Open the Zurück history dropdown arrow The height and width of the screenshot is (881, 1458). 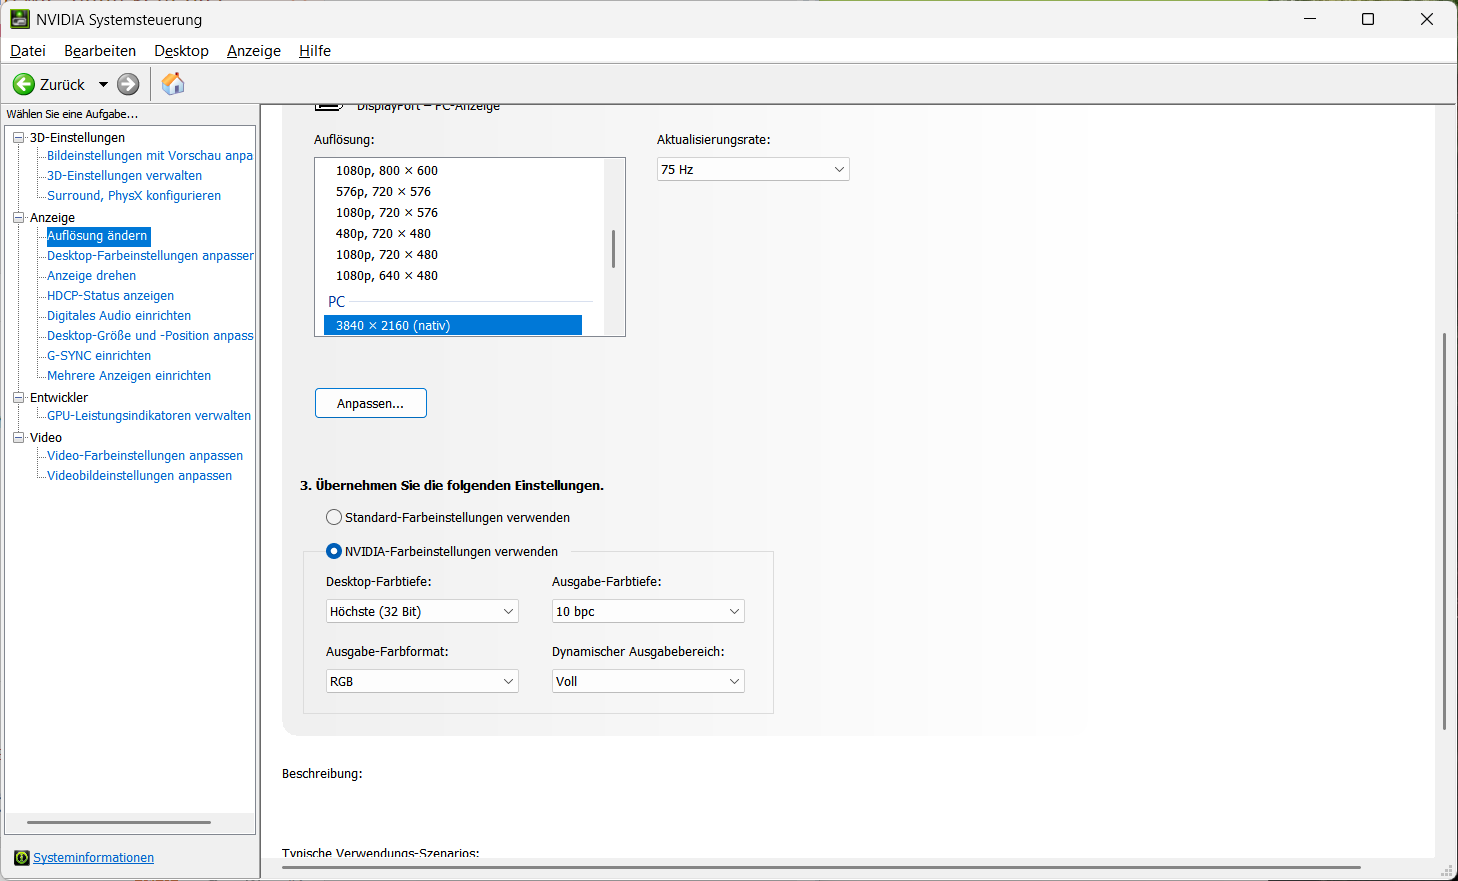point(103,85)
